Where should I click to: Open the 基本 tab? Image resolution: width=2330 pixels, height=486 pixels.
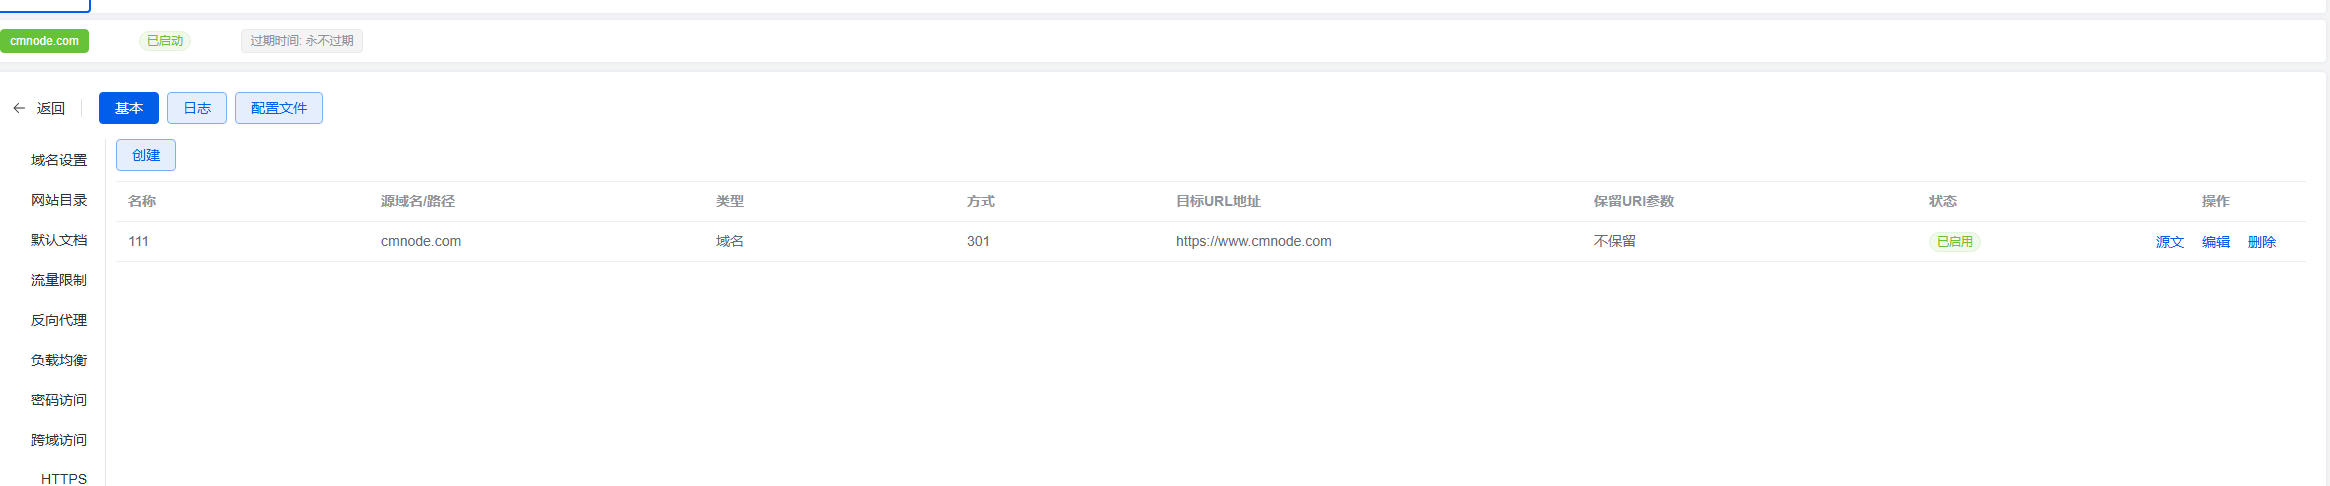[x=129, y=108]
